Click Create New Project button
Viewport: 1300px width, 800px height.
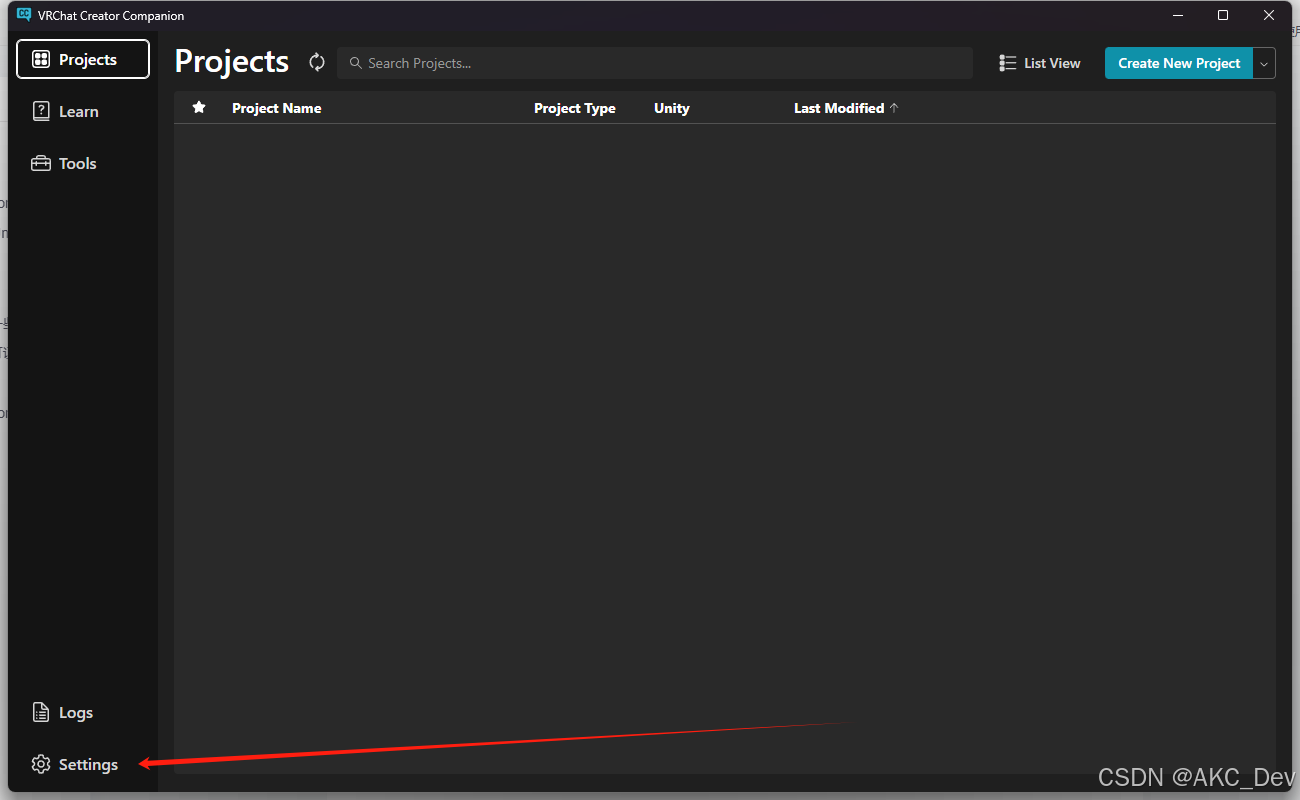pos(1179,63)
